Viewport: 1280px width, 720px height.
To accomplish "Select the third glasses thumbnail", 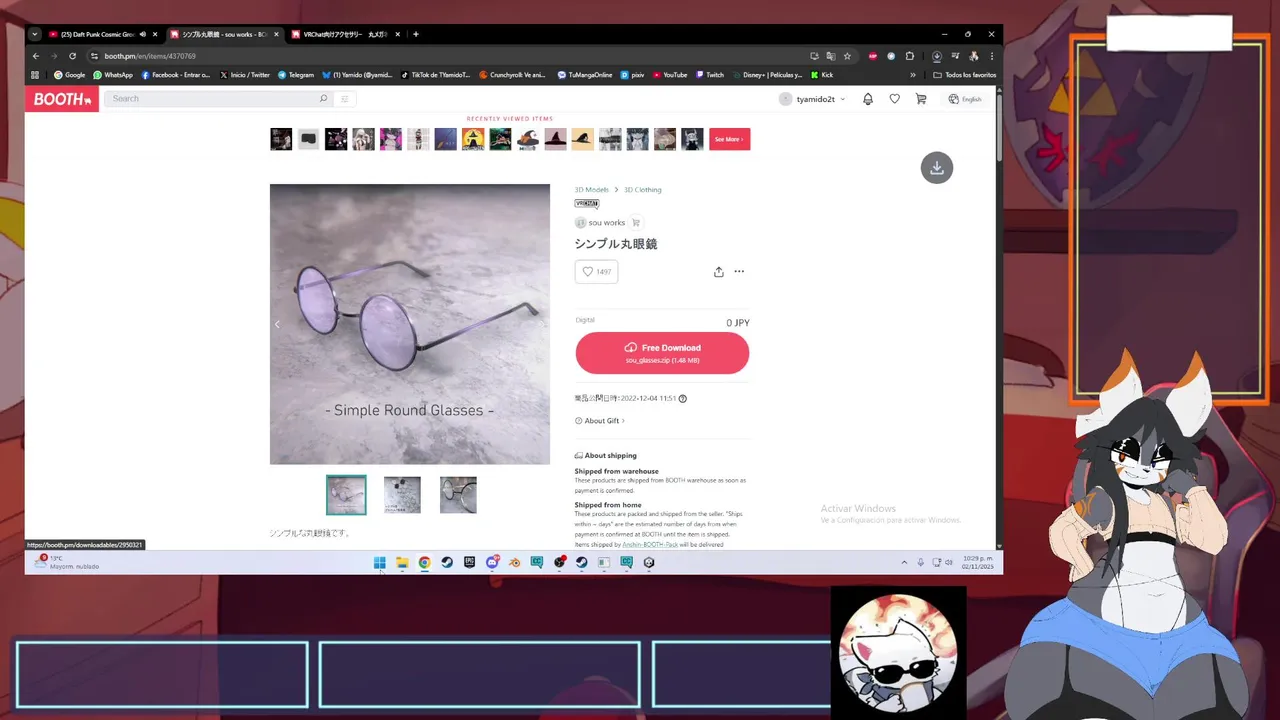I will [458, 495].
